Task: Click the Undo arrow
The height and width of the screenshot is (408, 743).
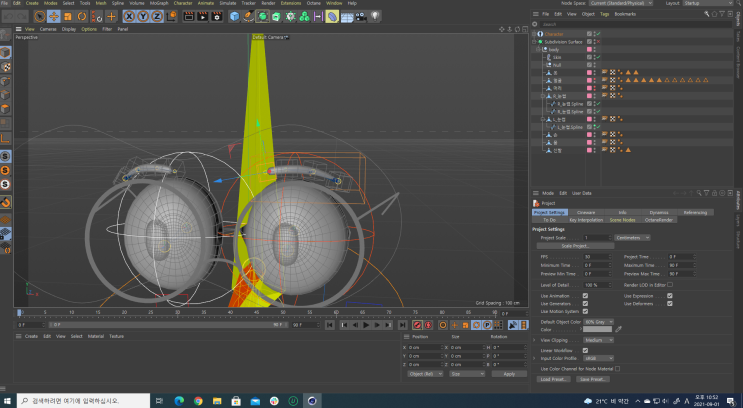Action: click(x=8, y=17)
